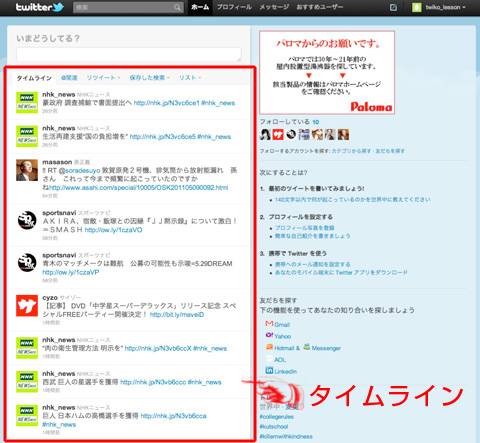Click the Paloma advertisement banner
The height and width of the screenshot is (443, 480).
click(327, 73)
